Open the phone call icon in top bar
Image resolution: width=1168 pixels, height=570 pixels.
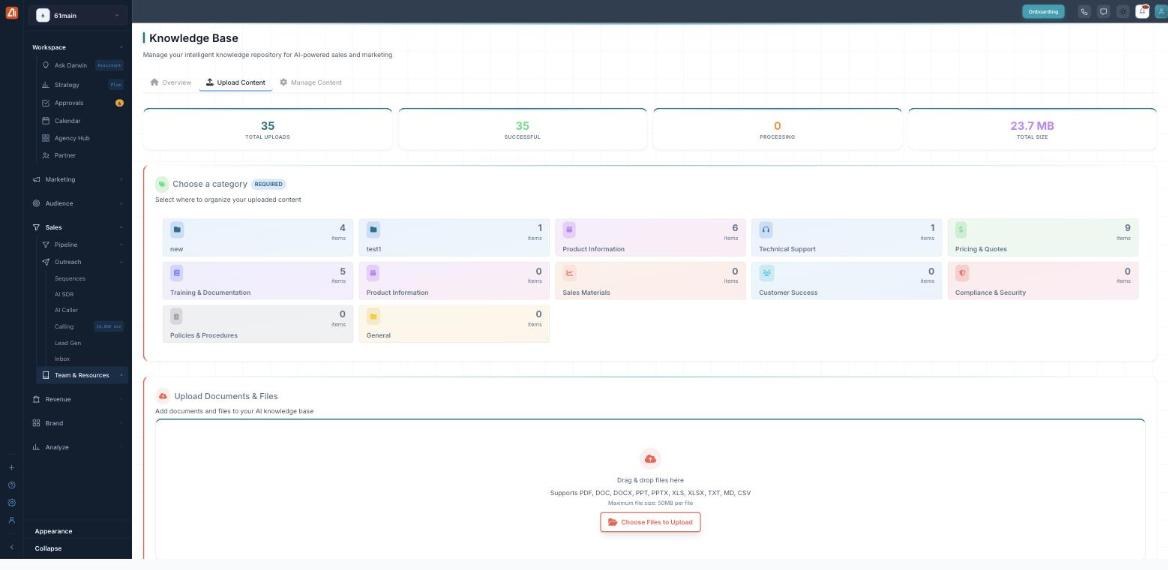pos(1084,11)
